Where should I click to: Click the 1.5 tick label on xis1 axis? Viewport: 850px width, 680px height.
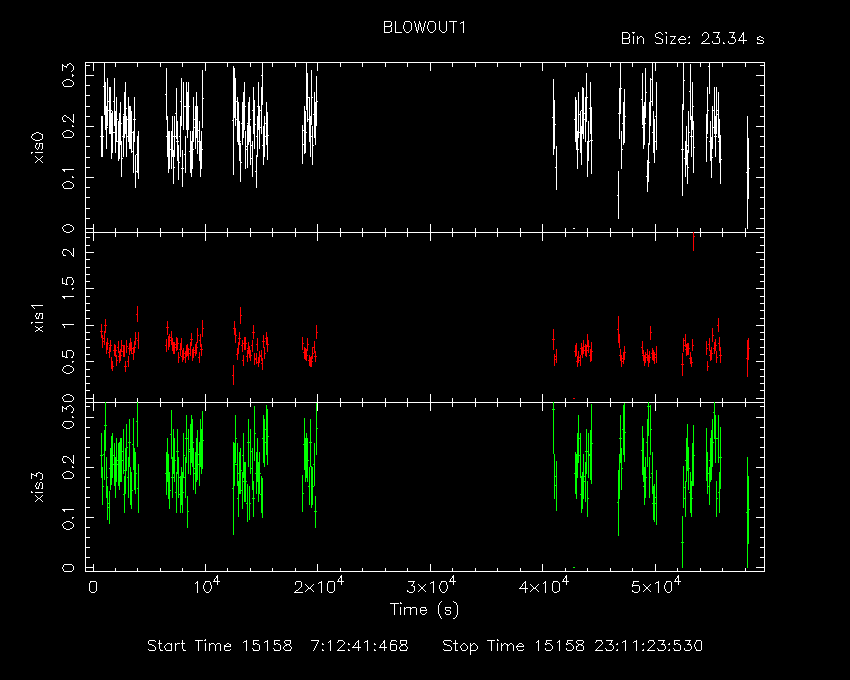coord(68,288)
